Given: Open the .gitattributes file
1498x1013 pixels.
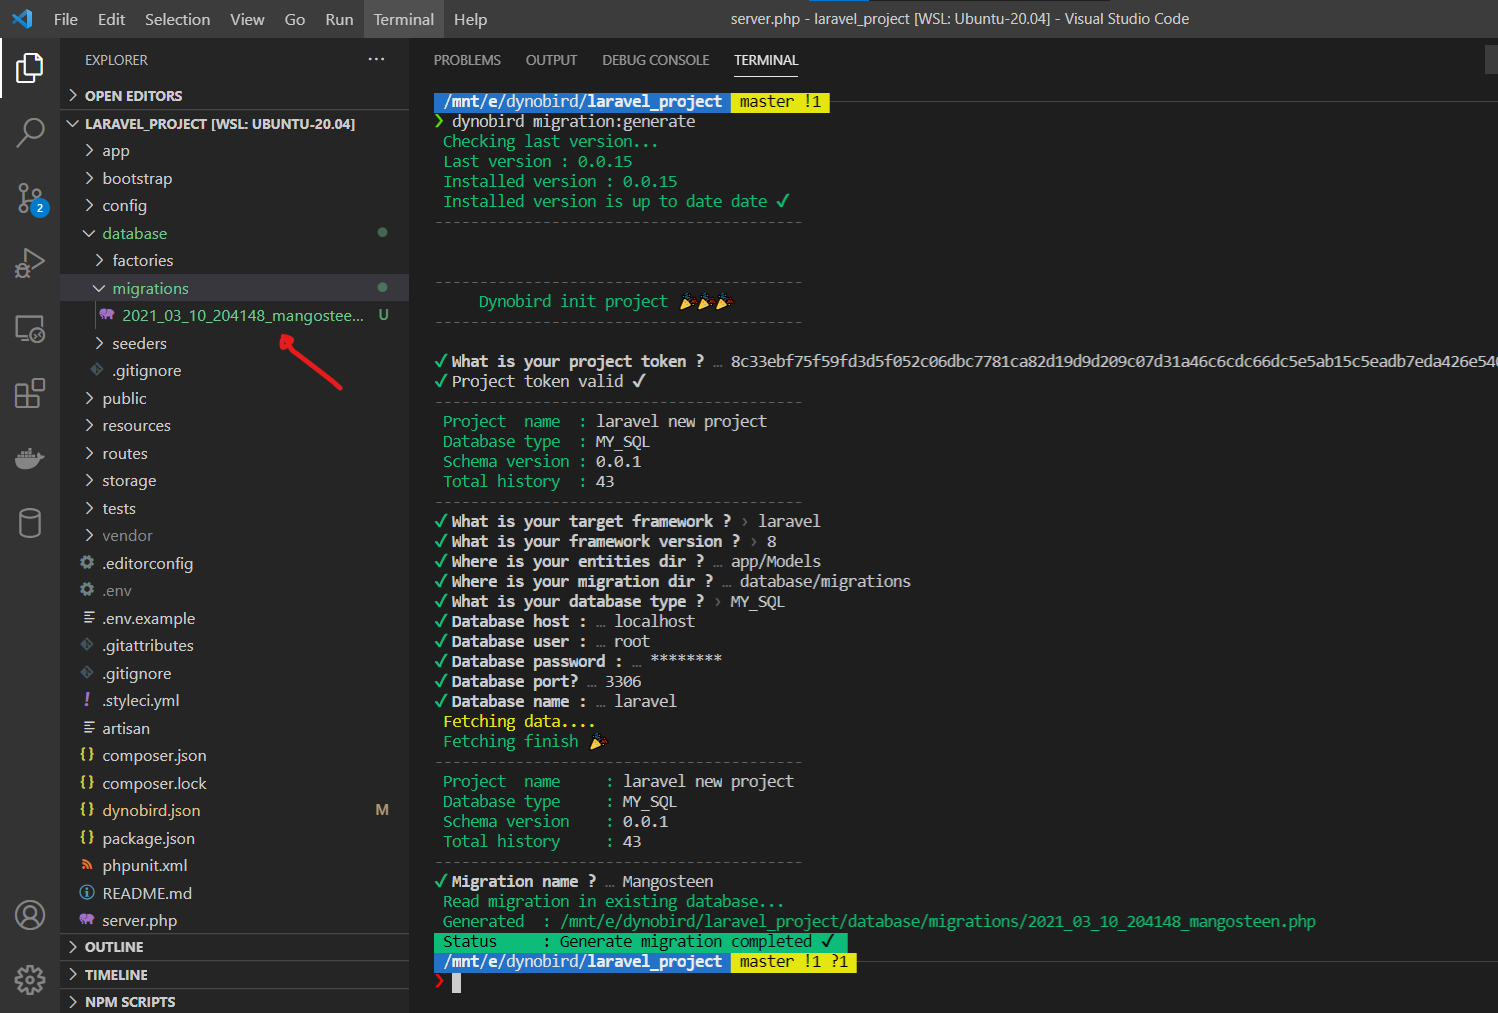Looking at the screenshot, I should tap(234, 646).
